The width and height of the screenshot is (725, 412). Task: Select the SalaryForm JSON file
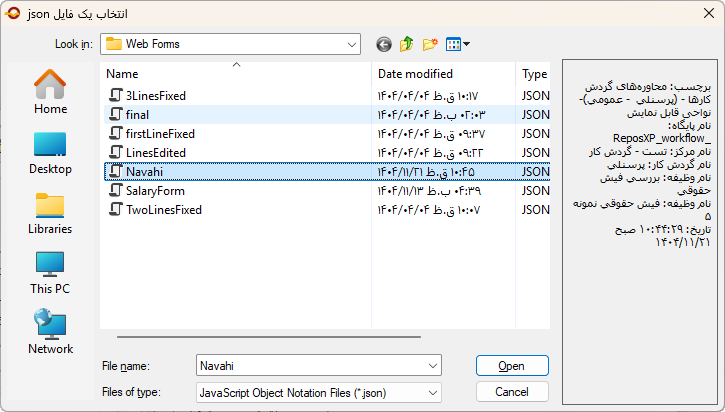(155, 191)
